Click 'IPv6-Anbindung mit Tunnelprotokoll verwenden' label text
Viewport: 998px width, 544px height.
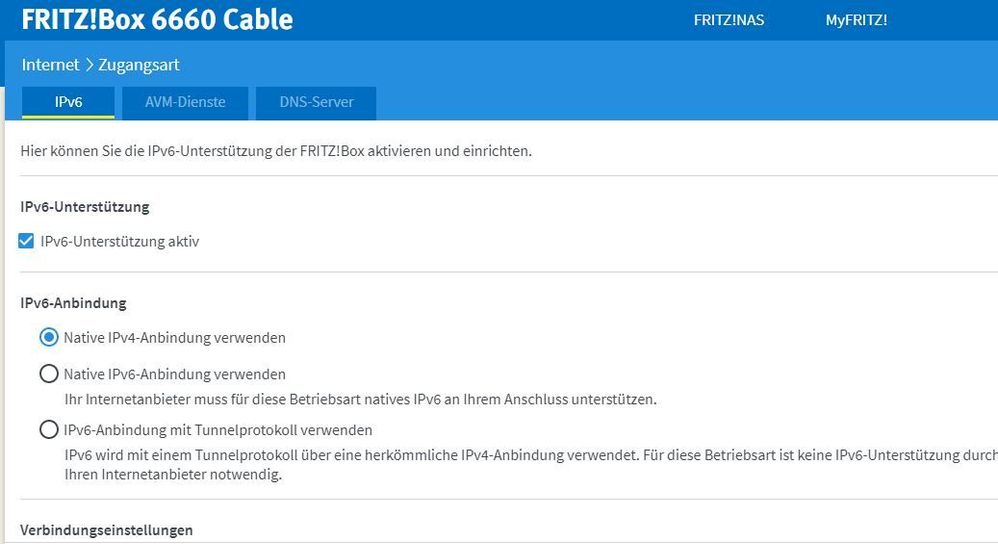coord(218,430)
